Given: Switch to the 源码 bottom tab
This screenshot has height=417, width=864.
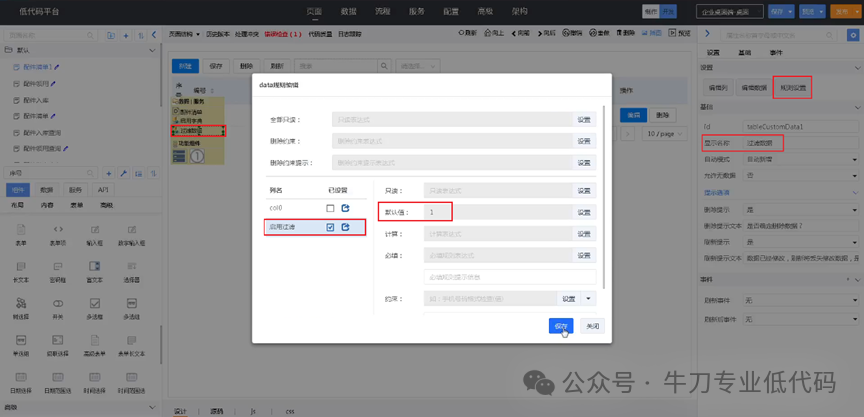Looking at the screenshot, I should (217, 411).
